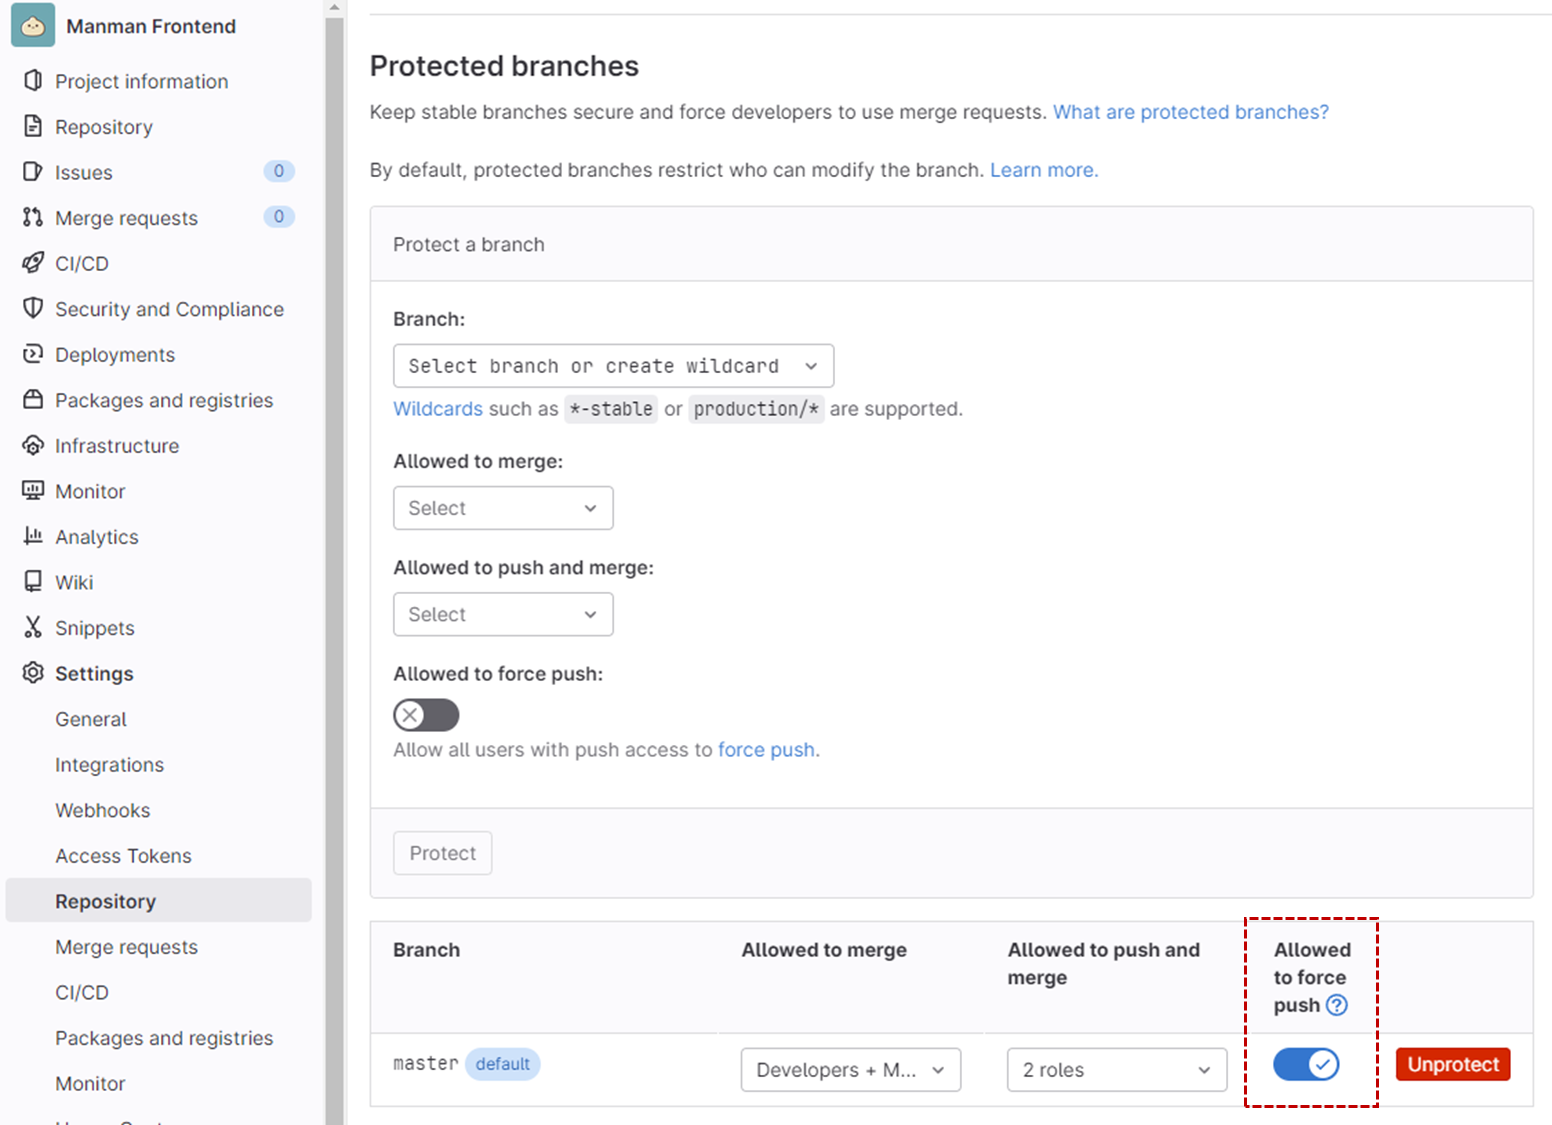Viewport: 1552px width, 1125px height.
Task: Go to Webhooks under Settings
Action: pos(103,810)
